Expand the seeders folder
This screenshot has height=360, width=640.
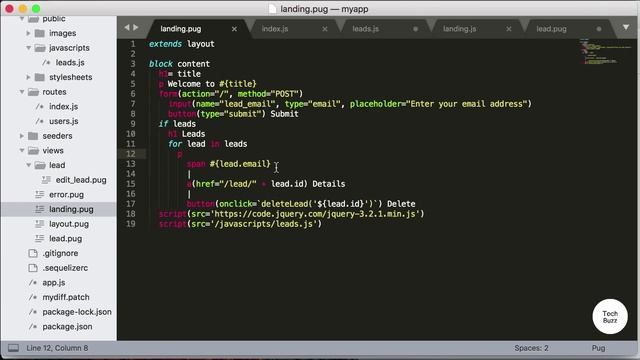click(x=22, y=136)
